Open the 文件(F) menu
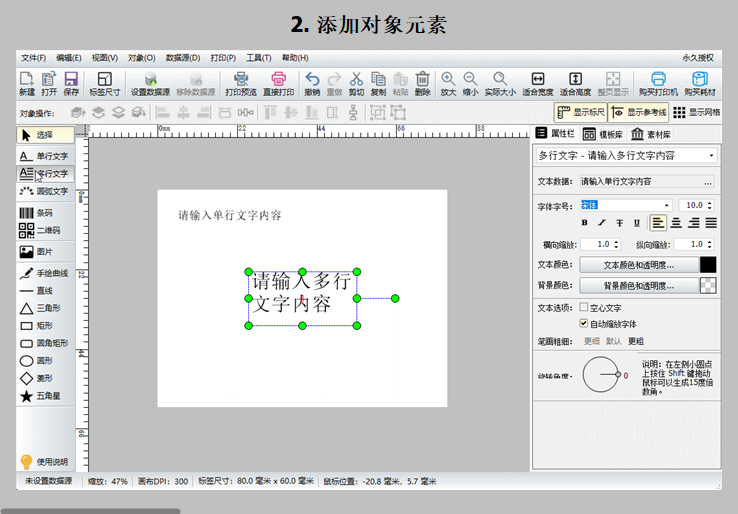Screen dimensions: 738x514 [33, 58]
